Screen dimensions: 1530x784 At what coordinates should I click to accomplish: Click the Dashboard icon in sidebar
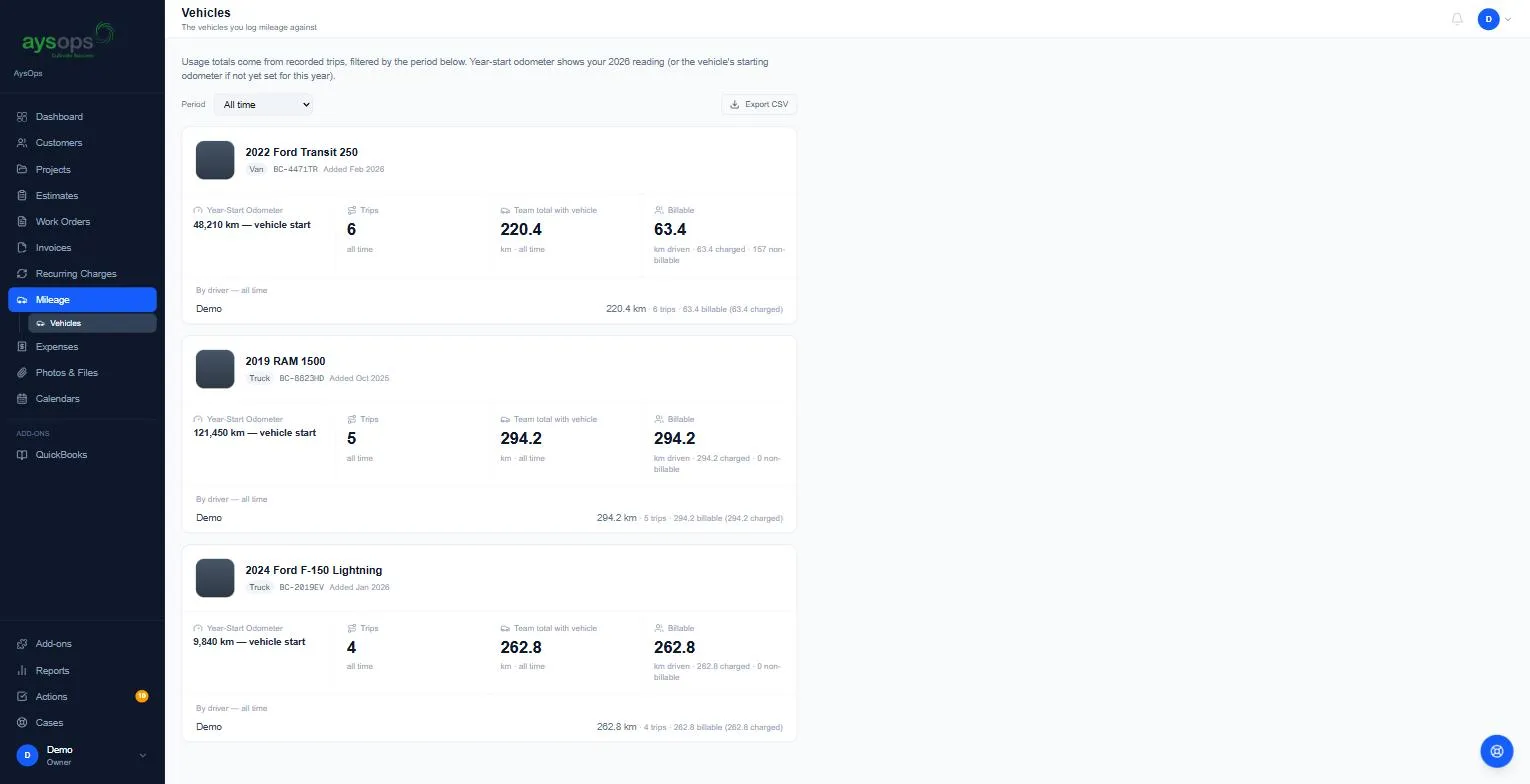pos(22,117)
